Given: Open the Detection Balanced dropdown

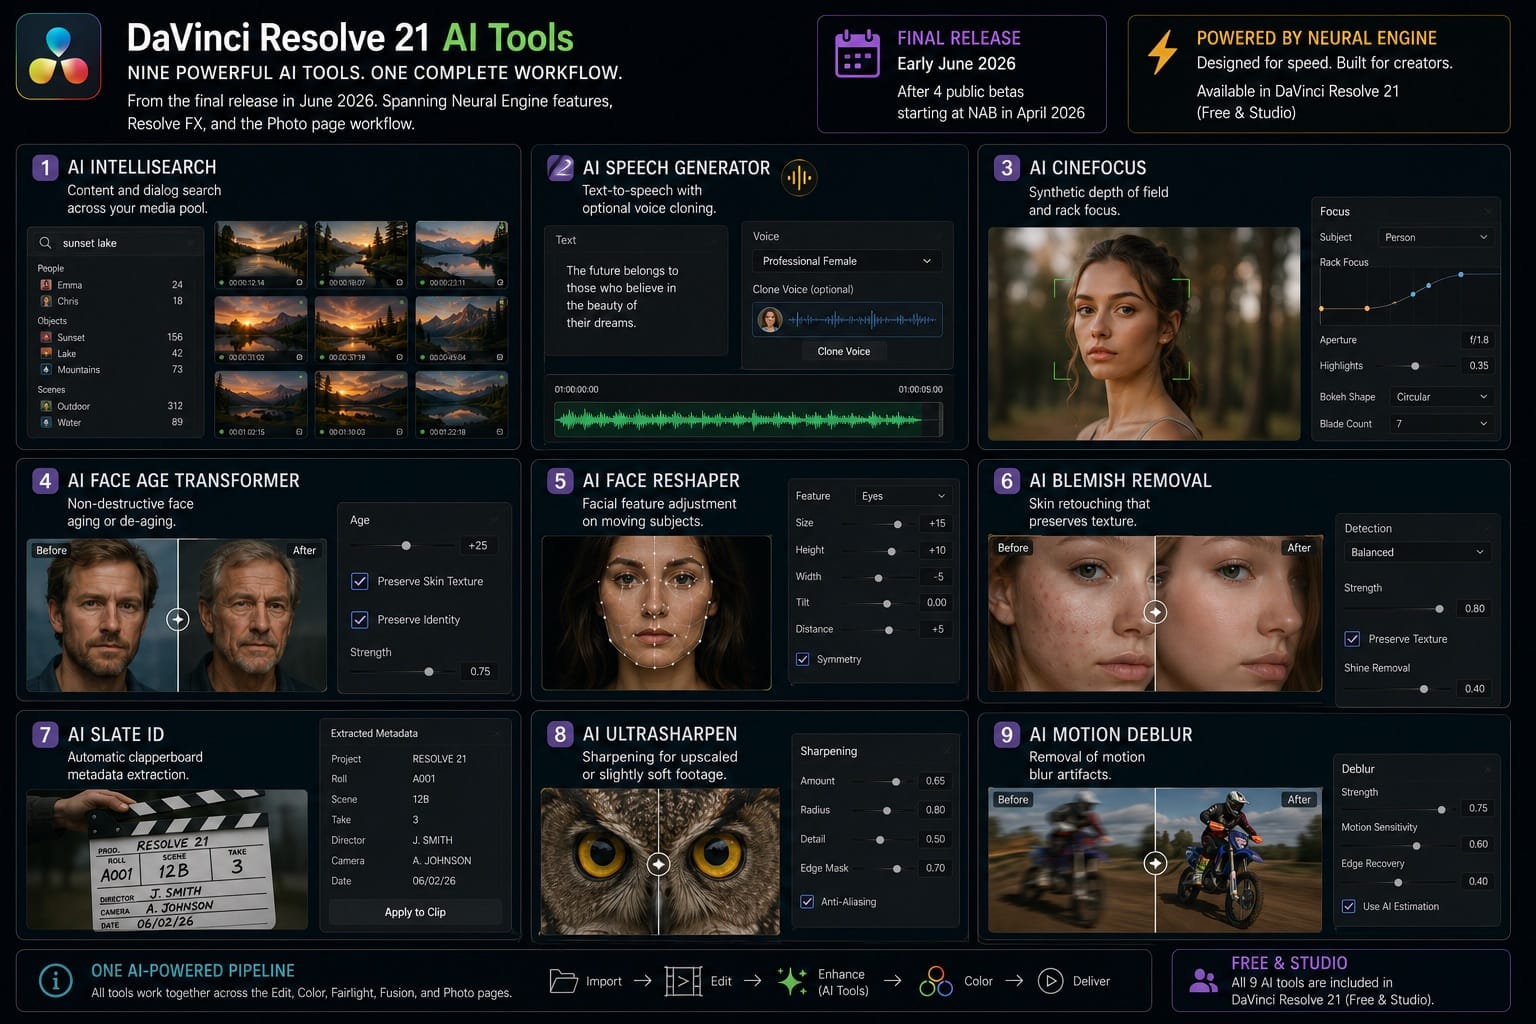Looking at the screenshot, I should point(1416,552).
